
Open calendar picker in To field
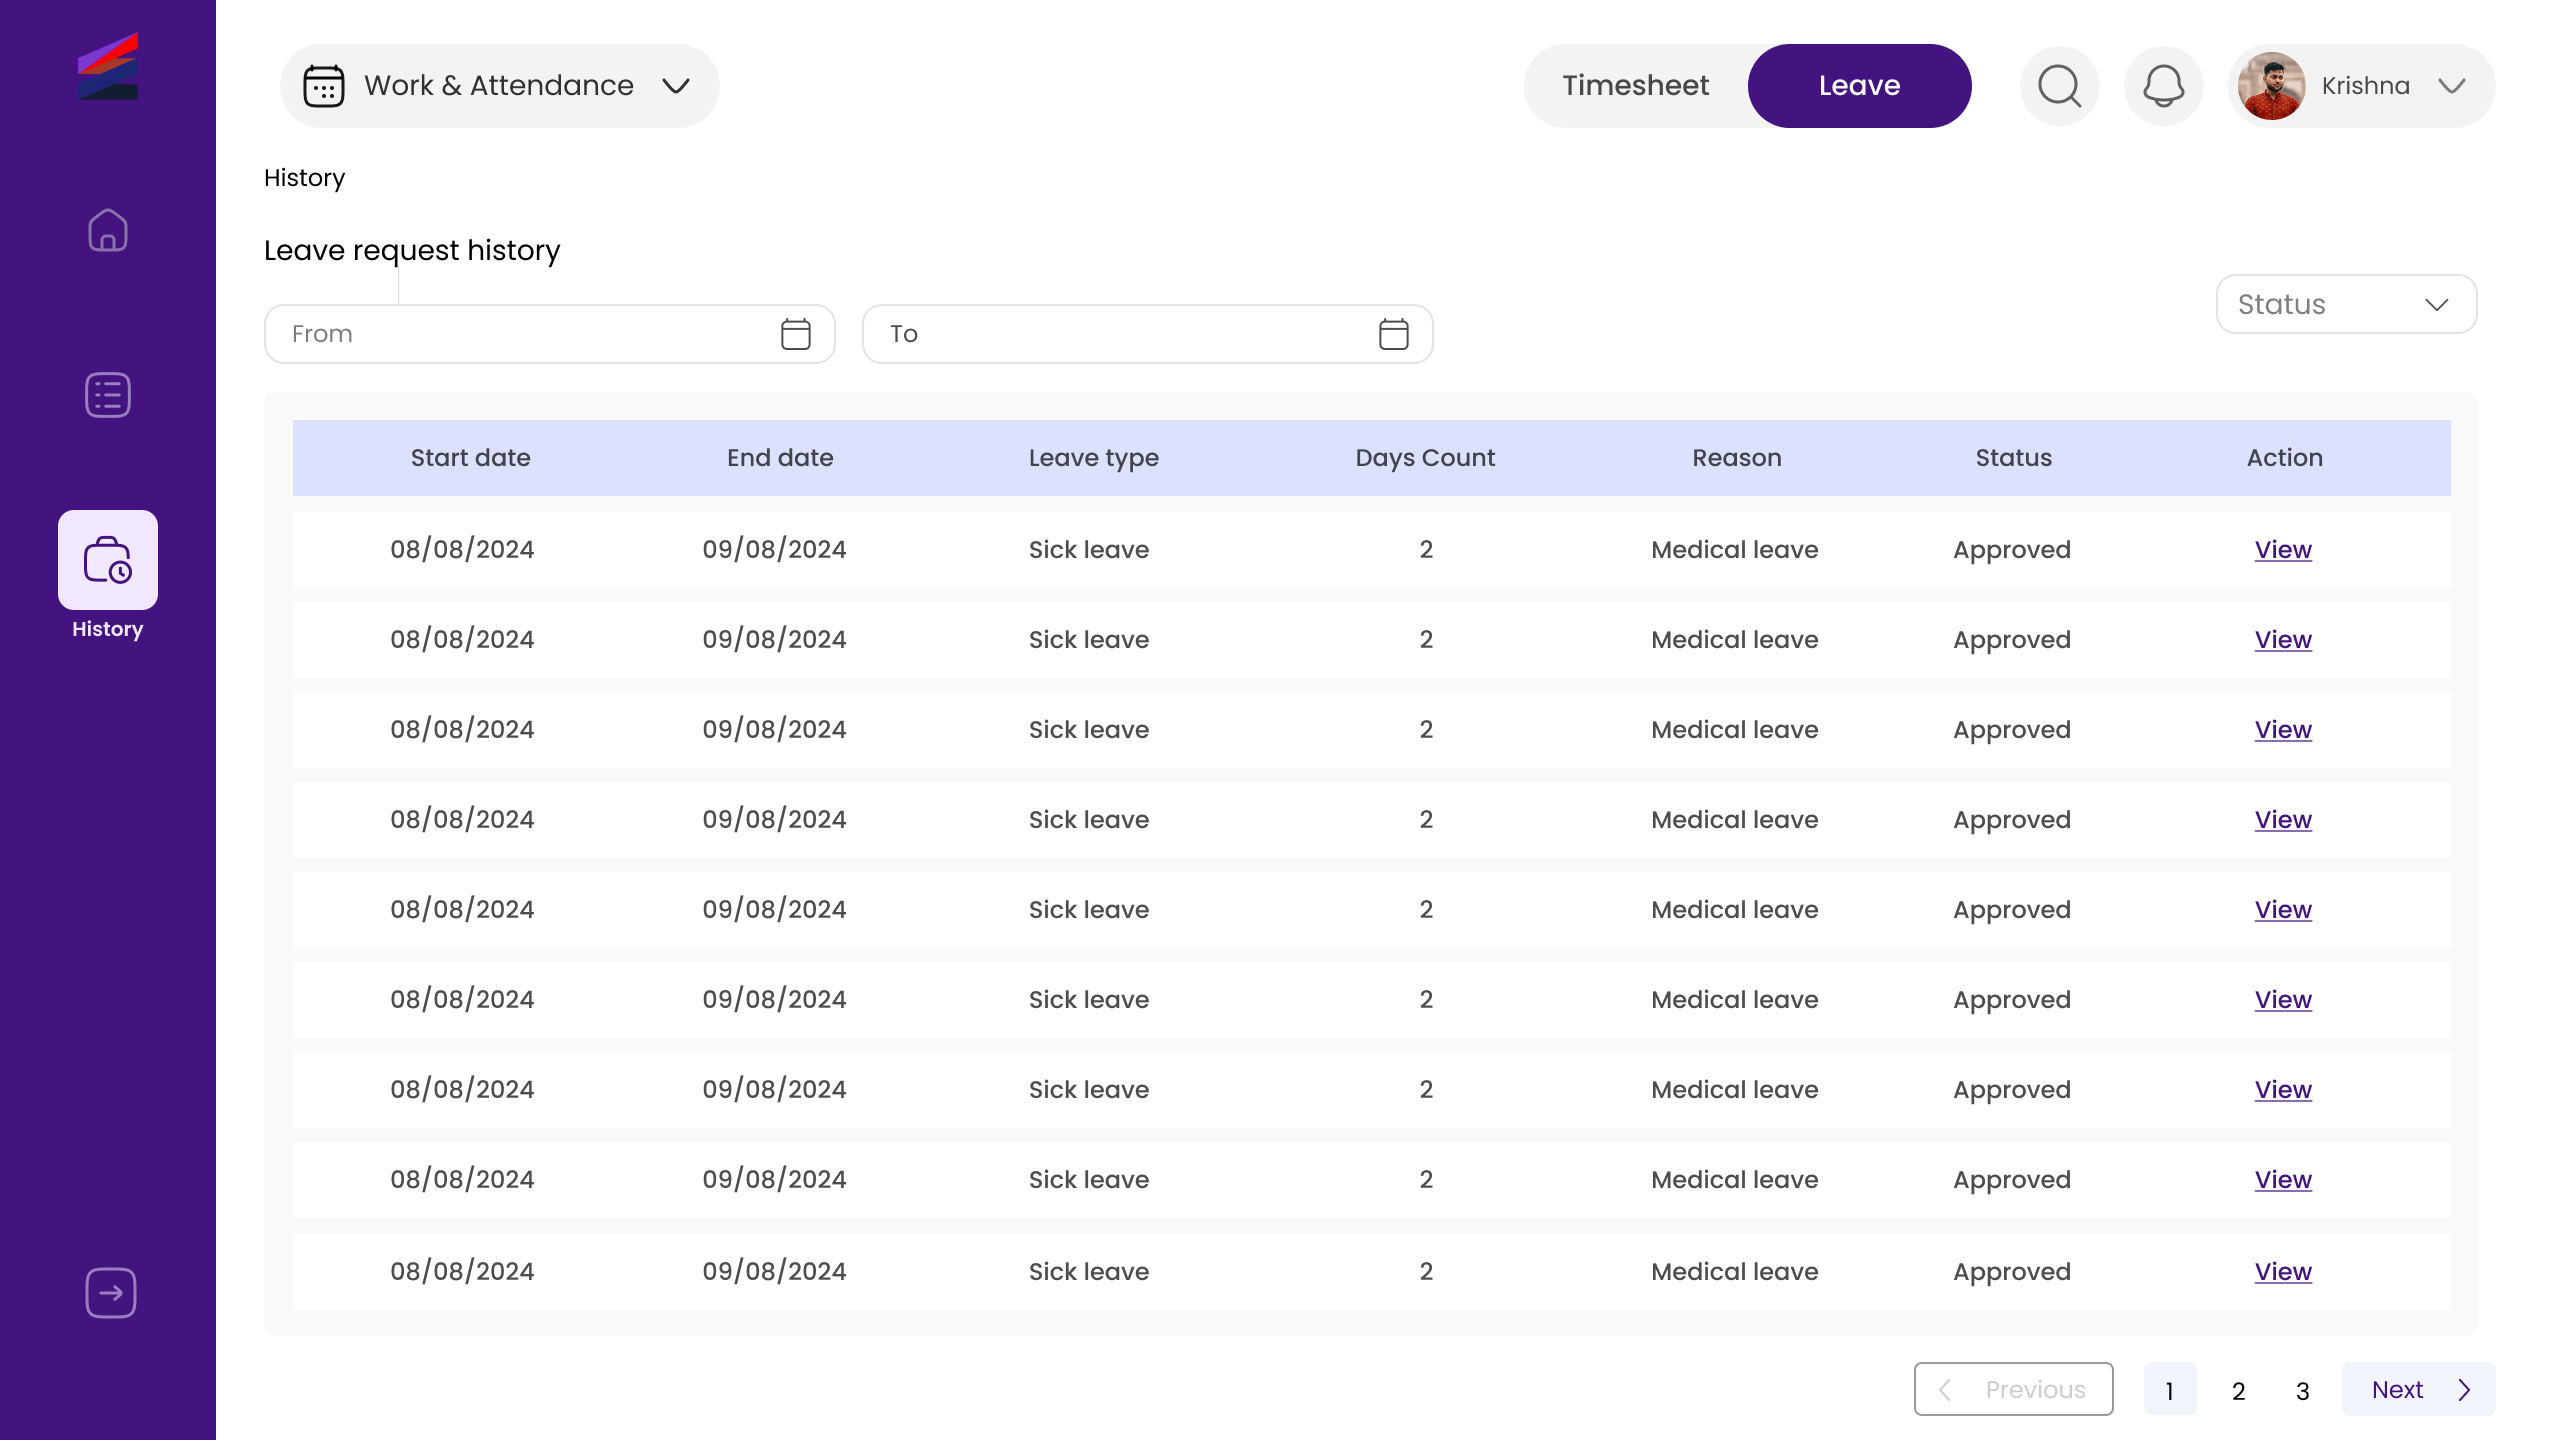pyautogui.click(x=1393, y=334)
